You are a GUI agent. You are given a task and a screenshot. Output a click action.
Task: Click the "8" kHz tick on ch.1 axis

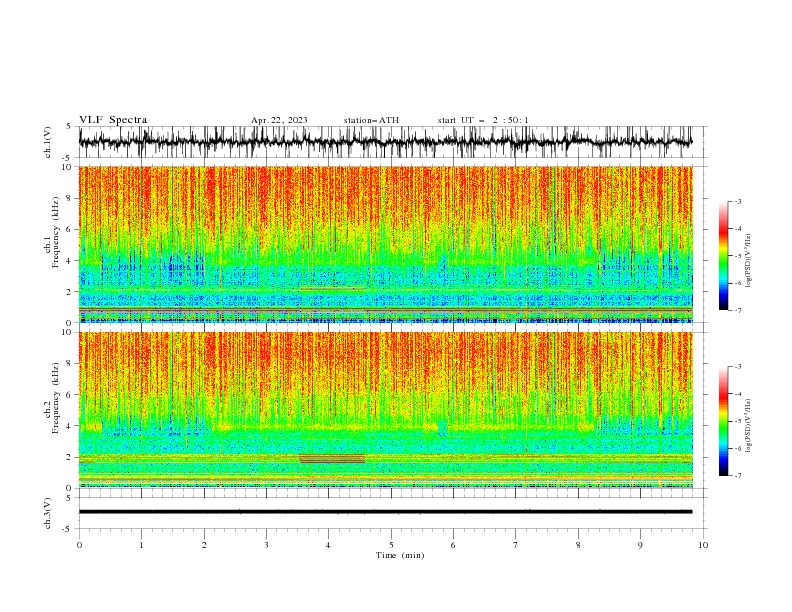click(70, 198)
